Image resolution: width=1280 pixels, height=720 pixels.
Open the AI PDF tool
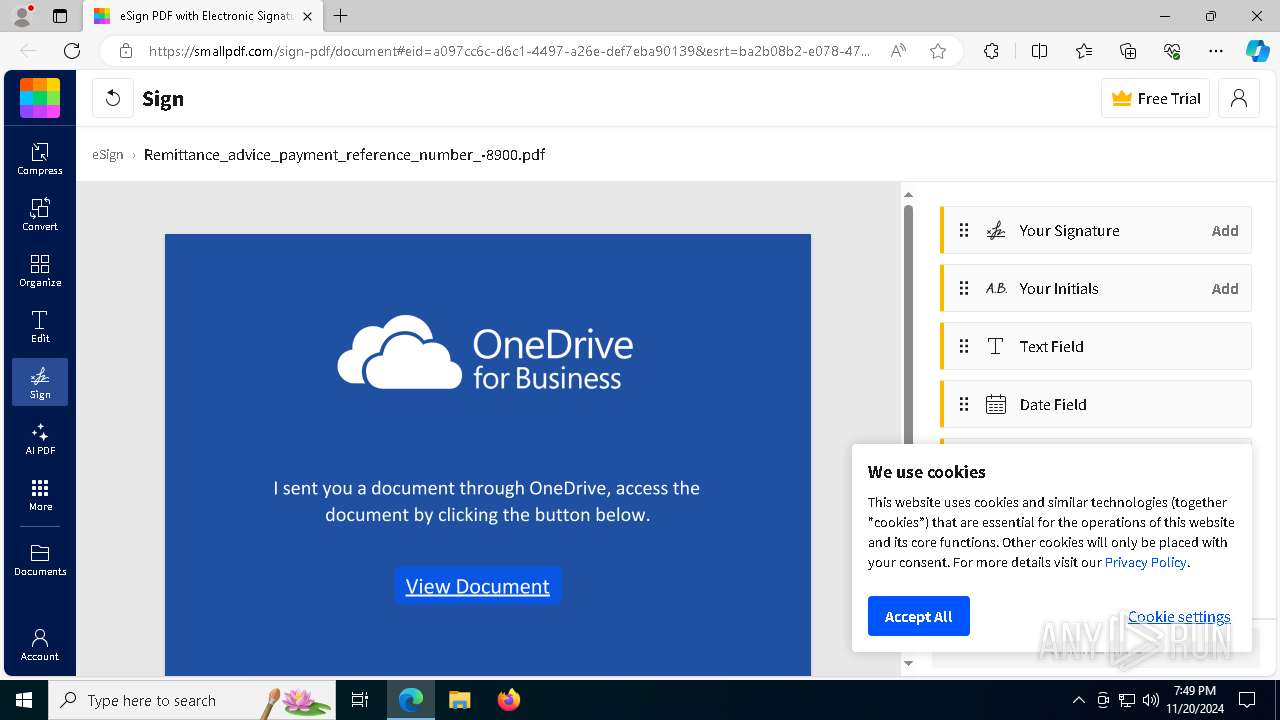coord(40,438)
